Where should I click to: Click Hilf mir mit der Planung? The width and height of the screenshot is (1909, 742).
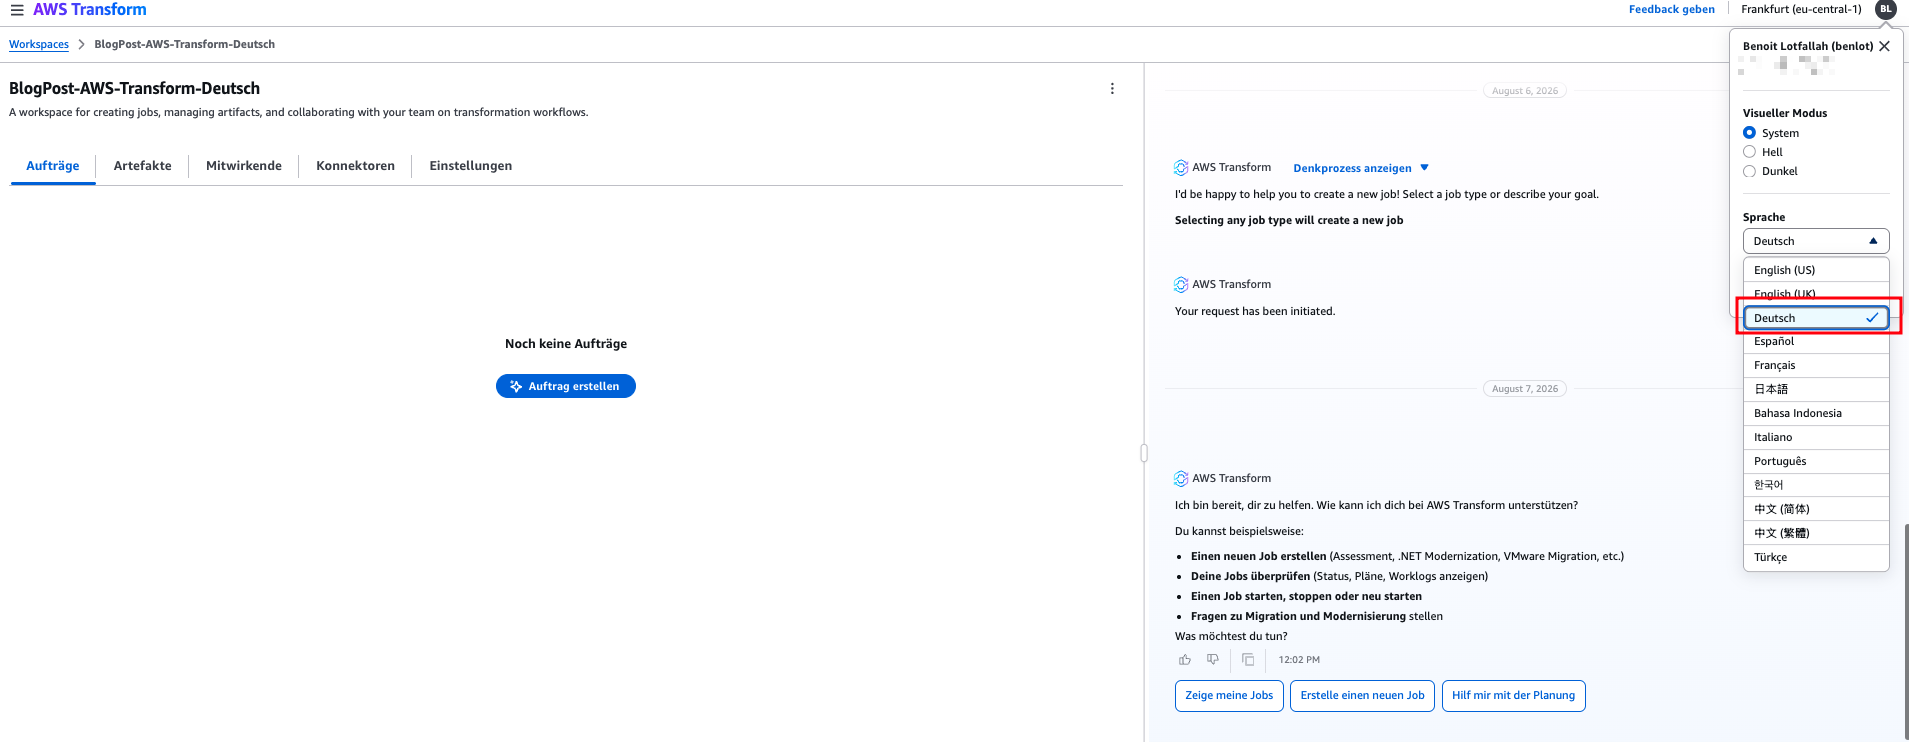(1513, 696)
